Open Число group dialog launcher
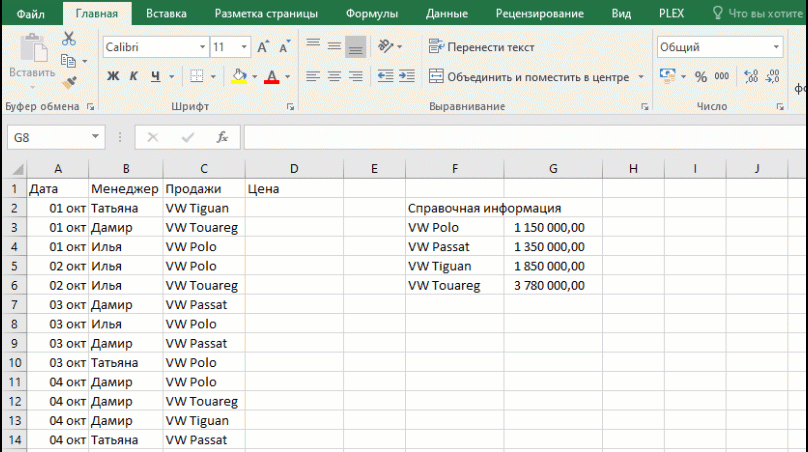 pyautogui.click(x=780, y=107)
